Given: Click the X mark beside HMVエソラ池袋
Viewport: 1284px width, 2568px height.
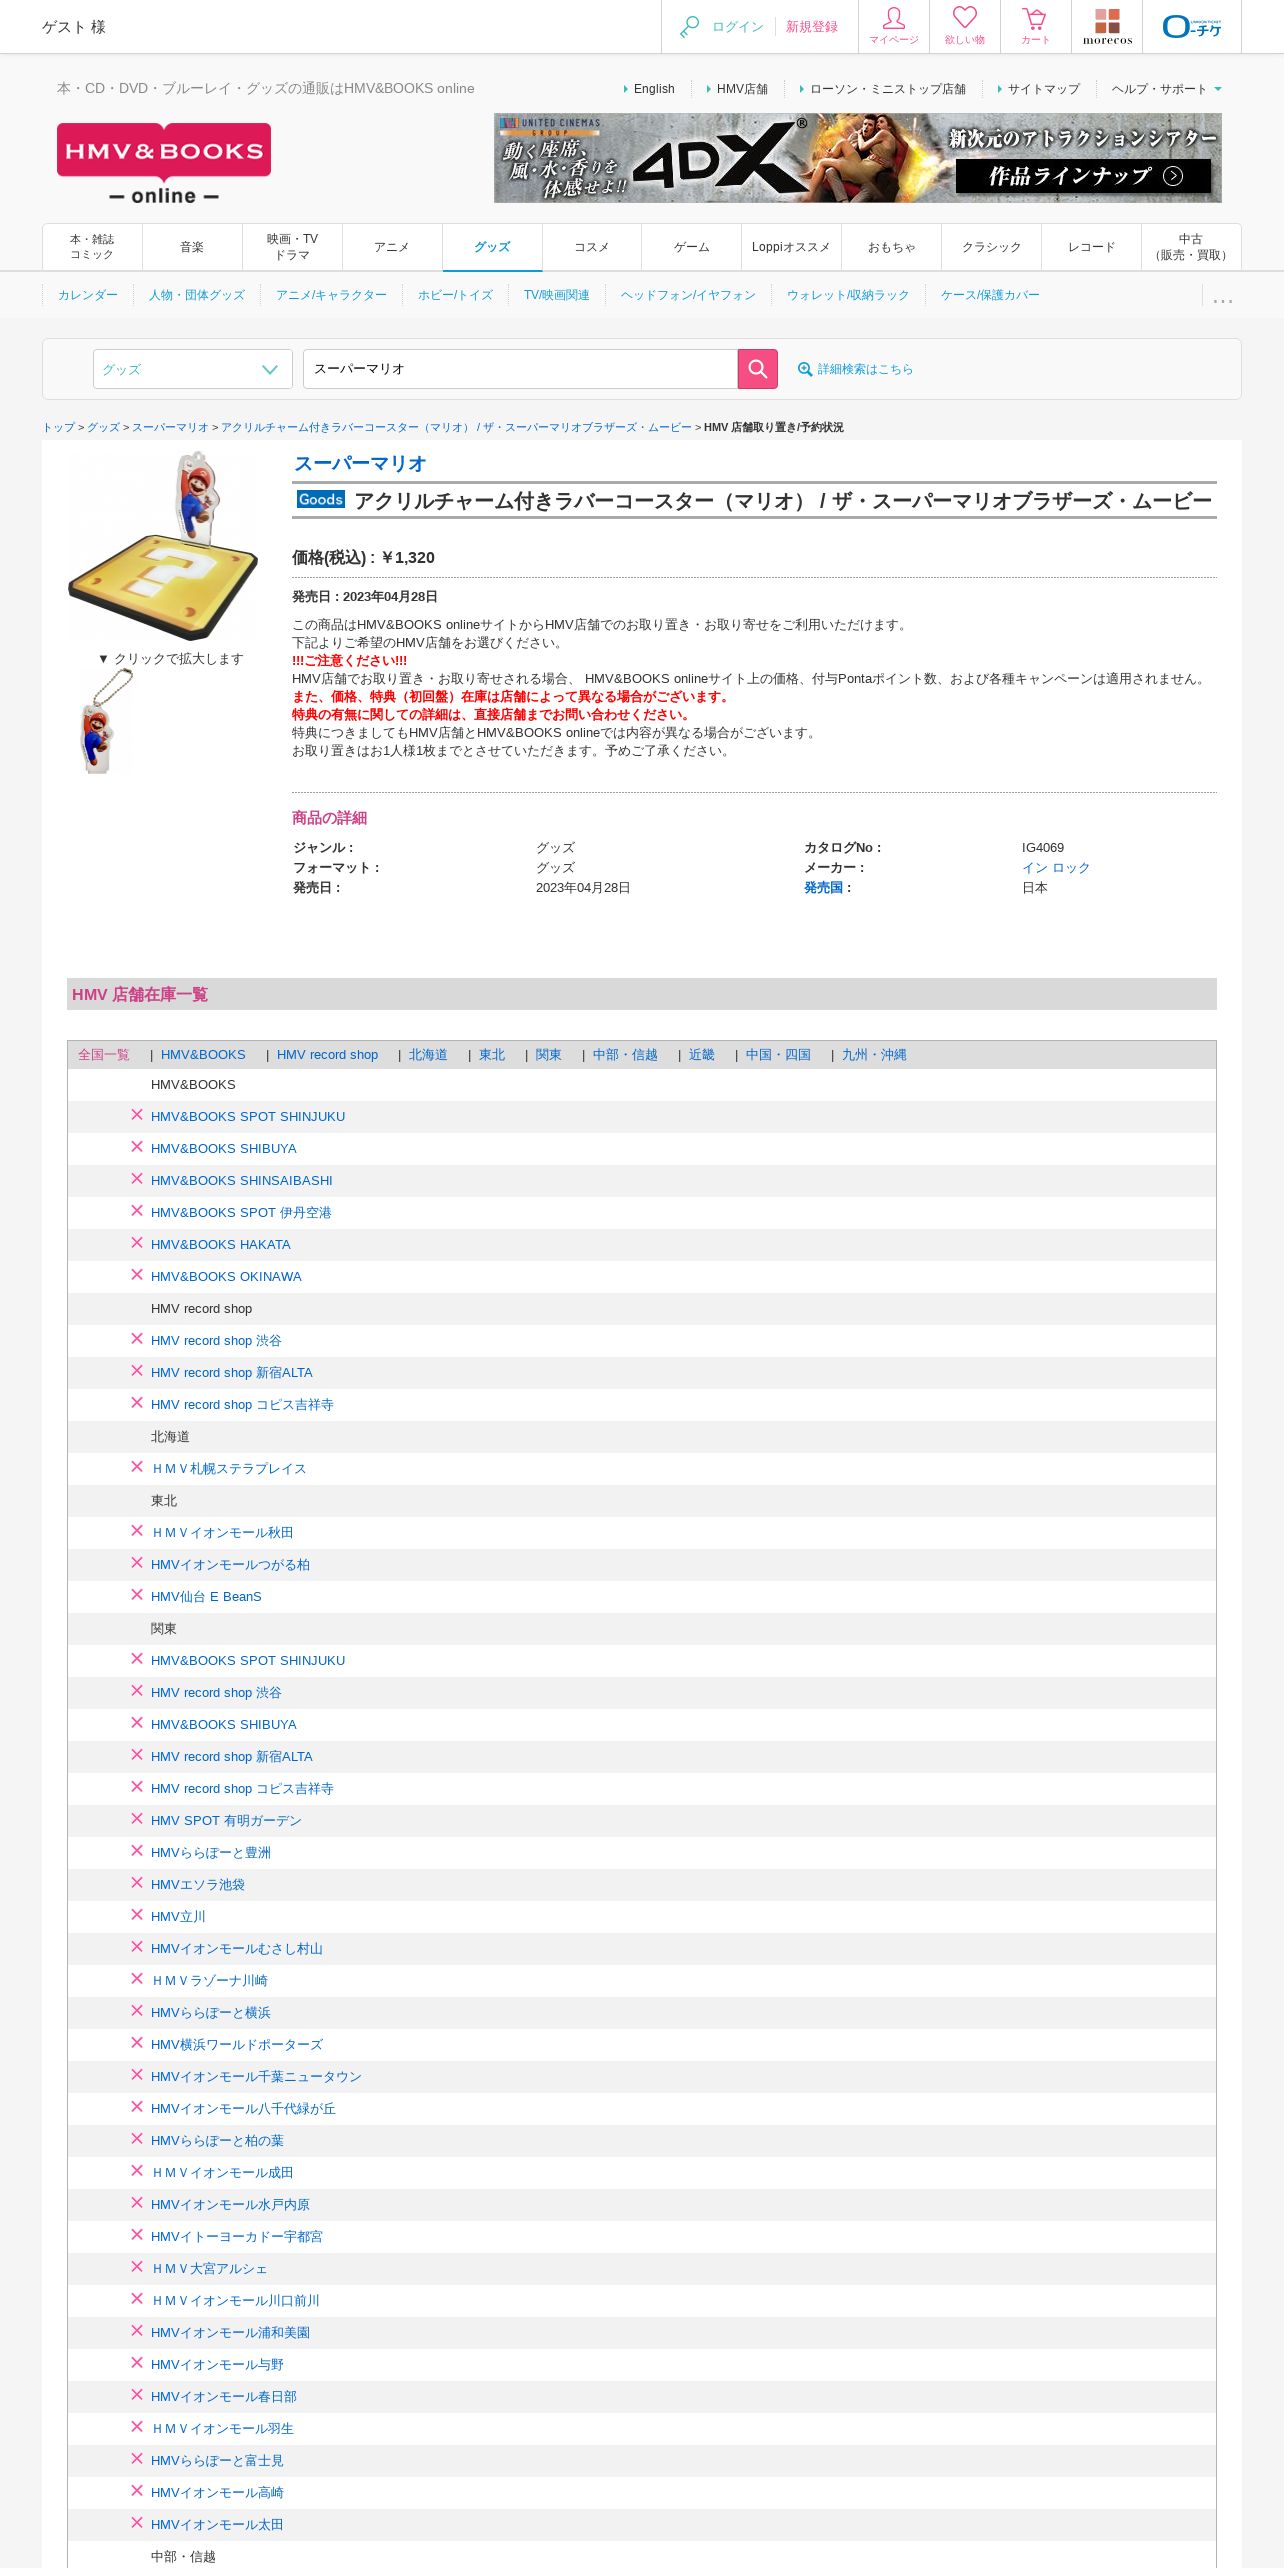Looking at the screenshot, I should point(137,1883).
